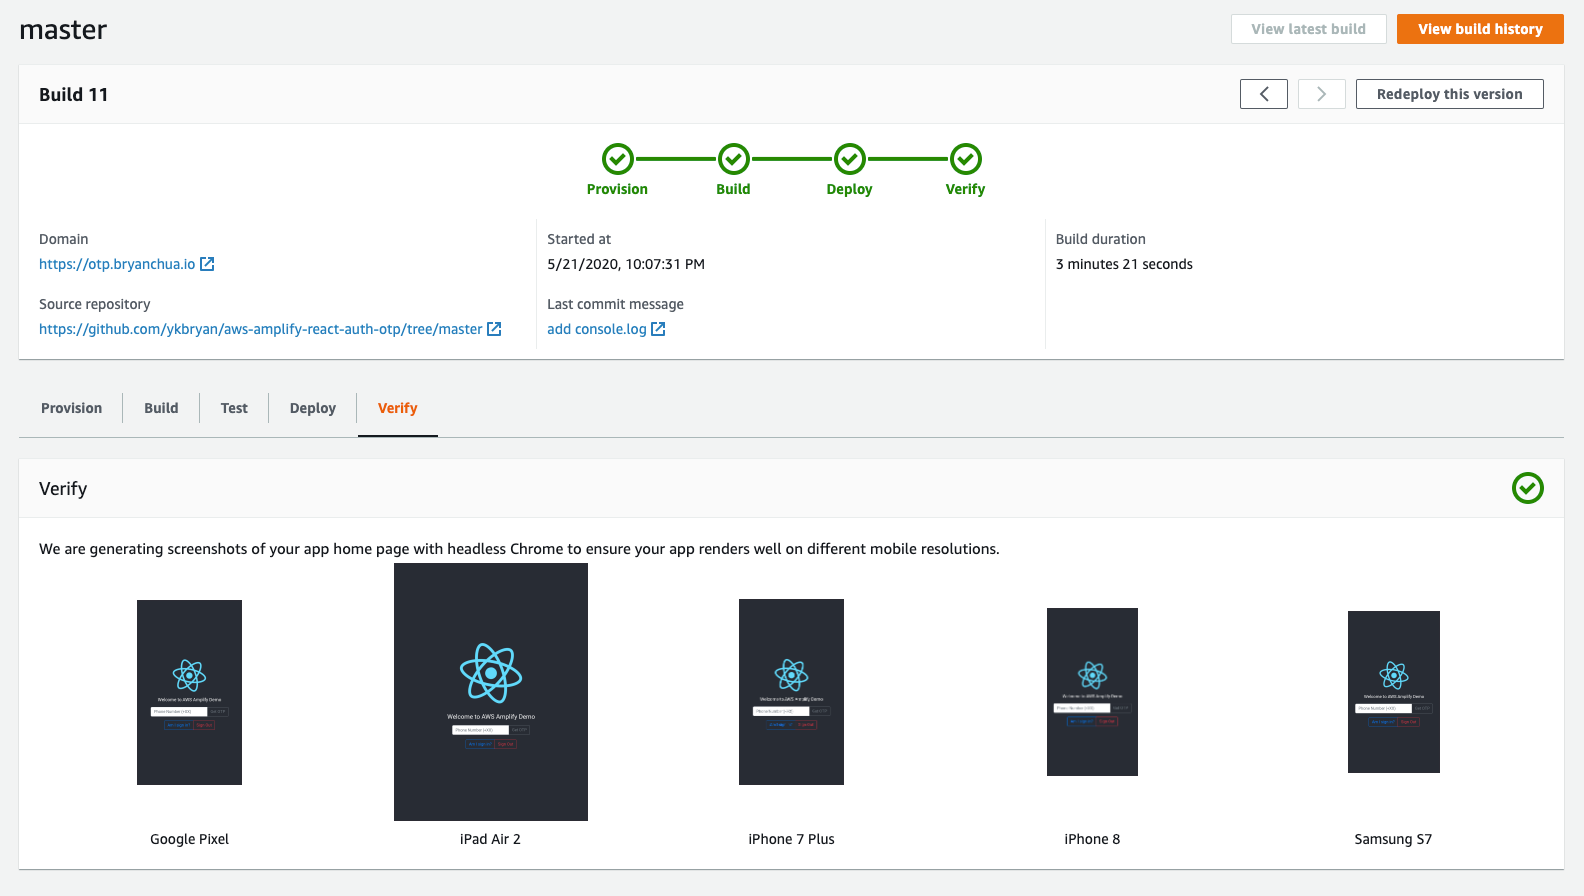
Task: Open the iPad Air 2 screenshot thumbnail
Action: point(491,692)
